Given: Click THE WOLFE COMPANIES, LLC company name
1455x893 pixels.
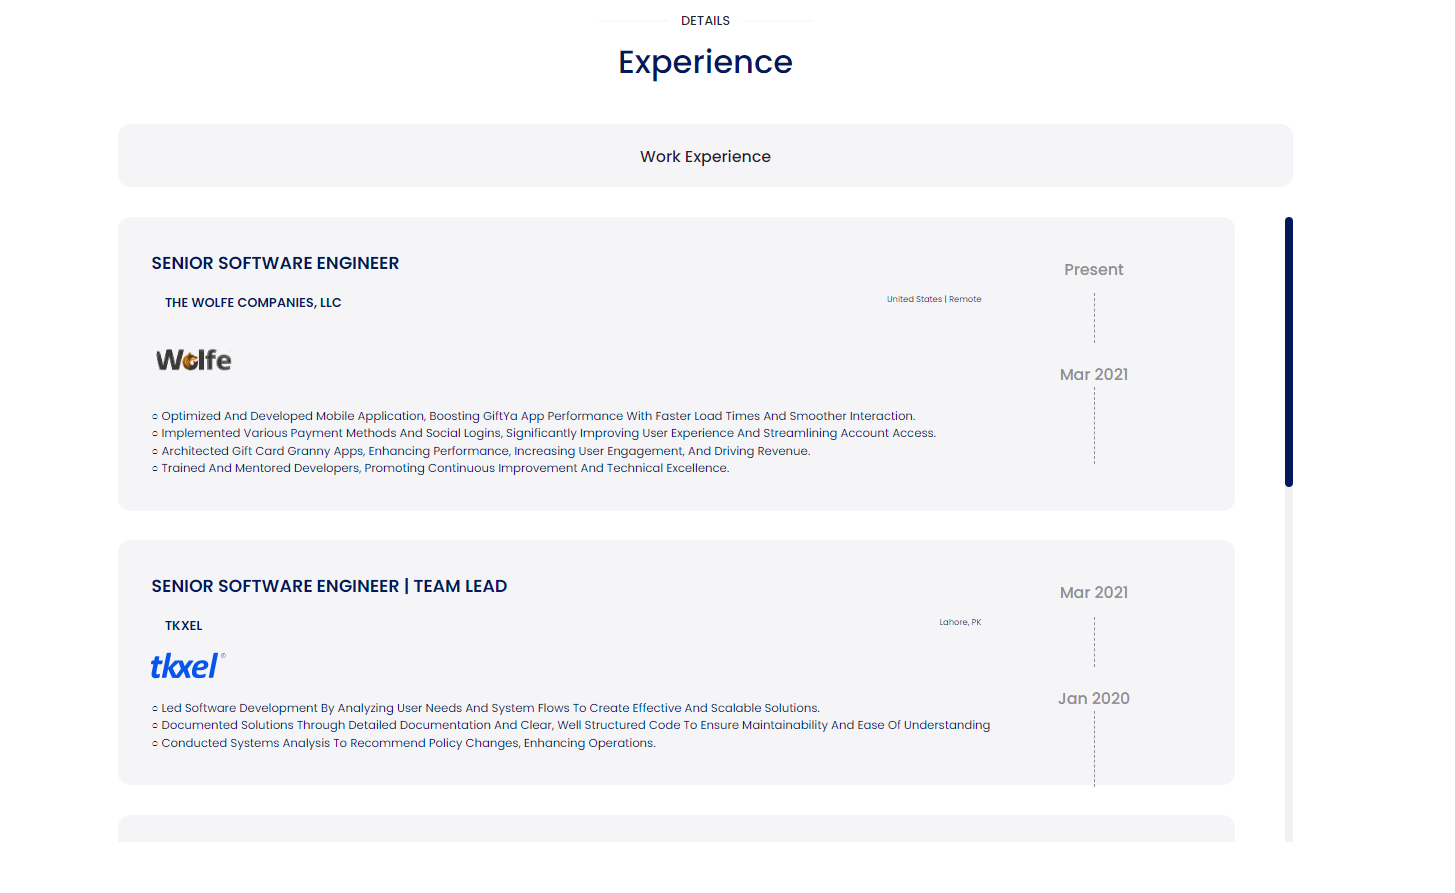Looking at the screenshot, I should 253,303.
